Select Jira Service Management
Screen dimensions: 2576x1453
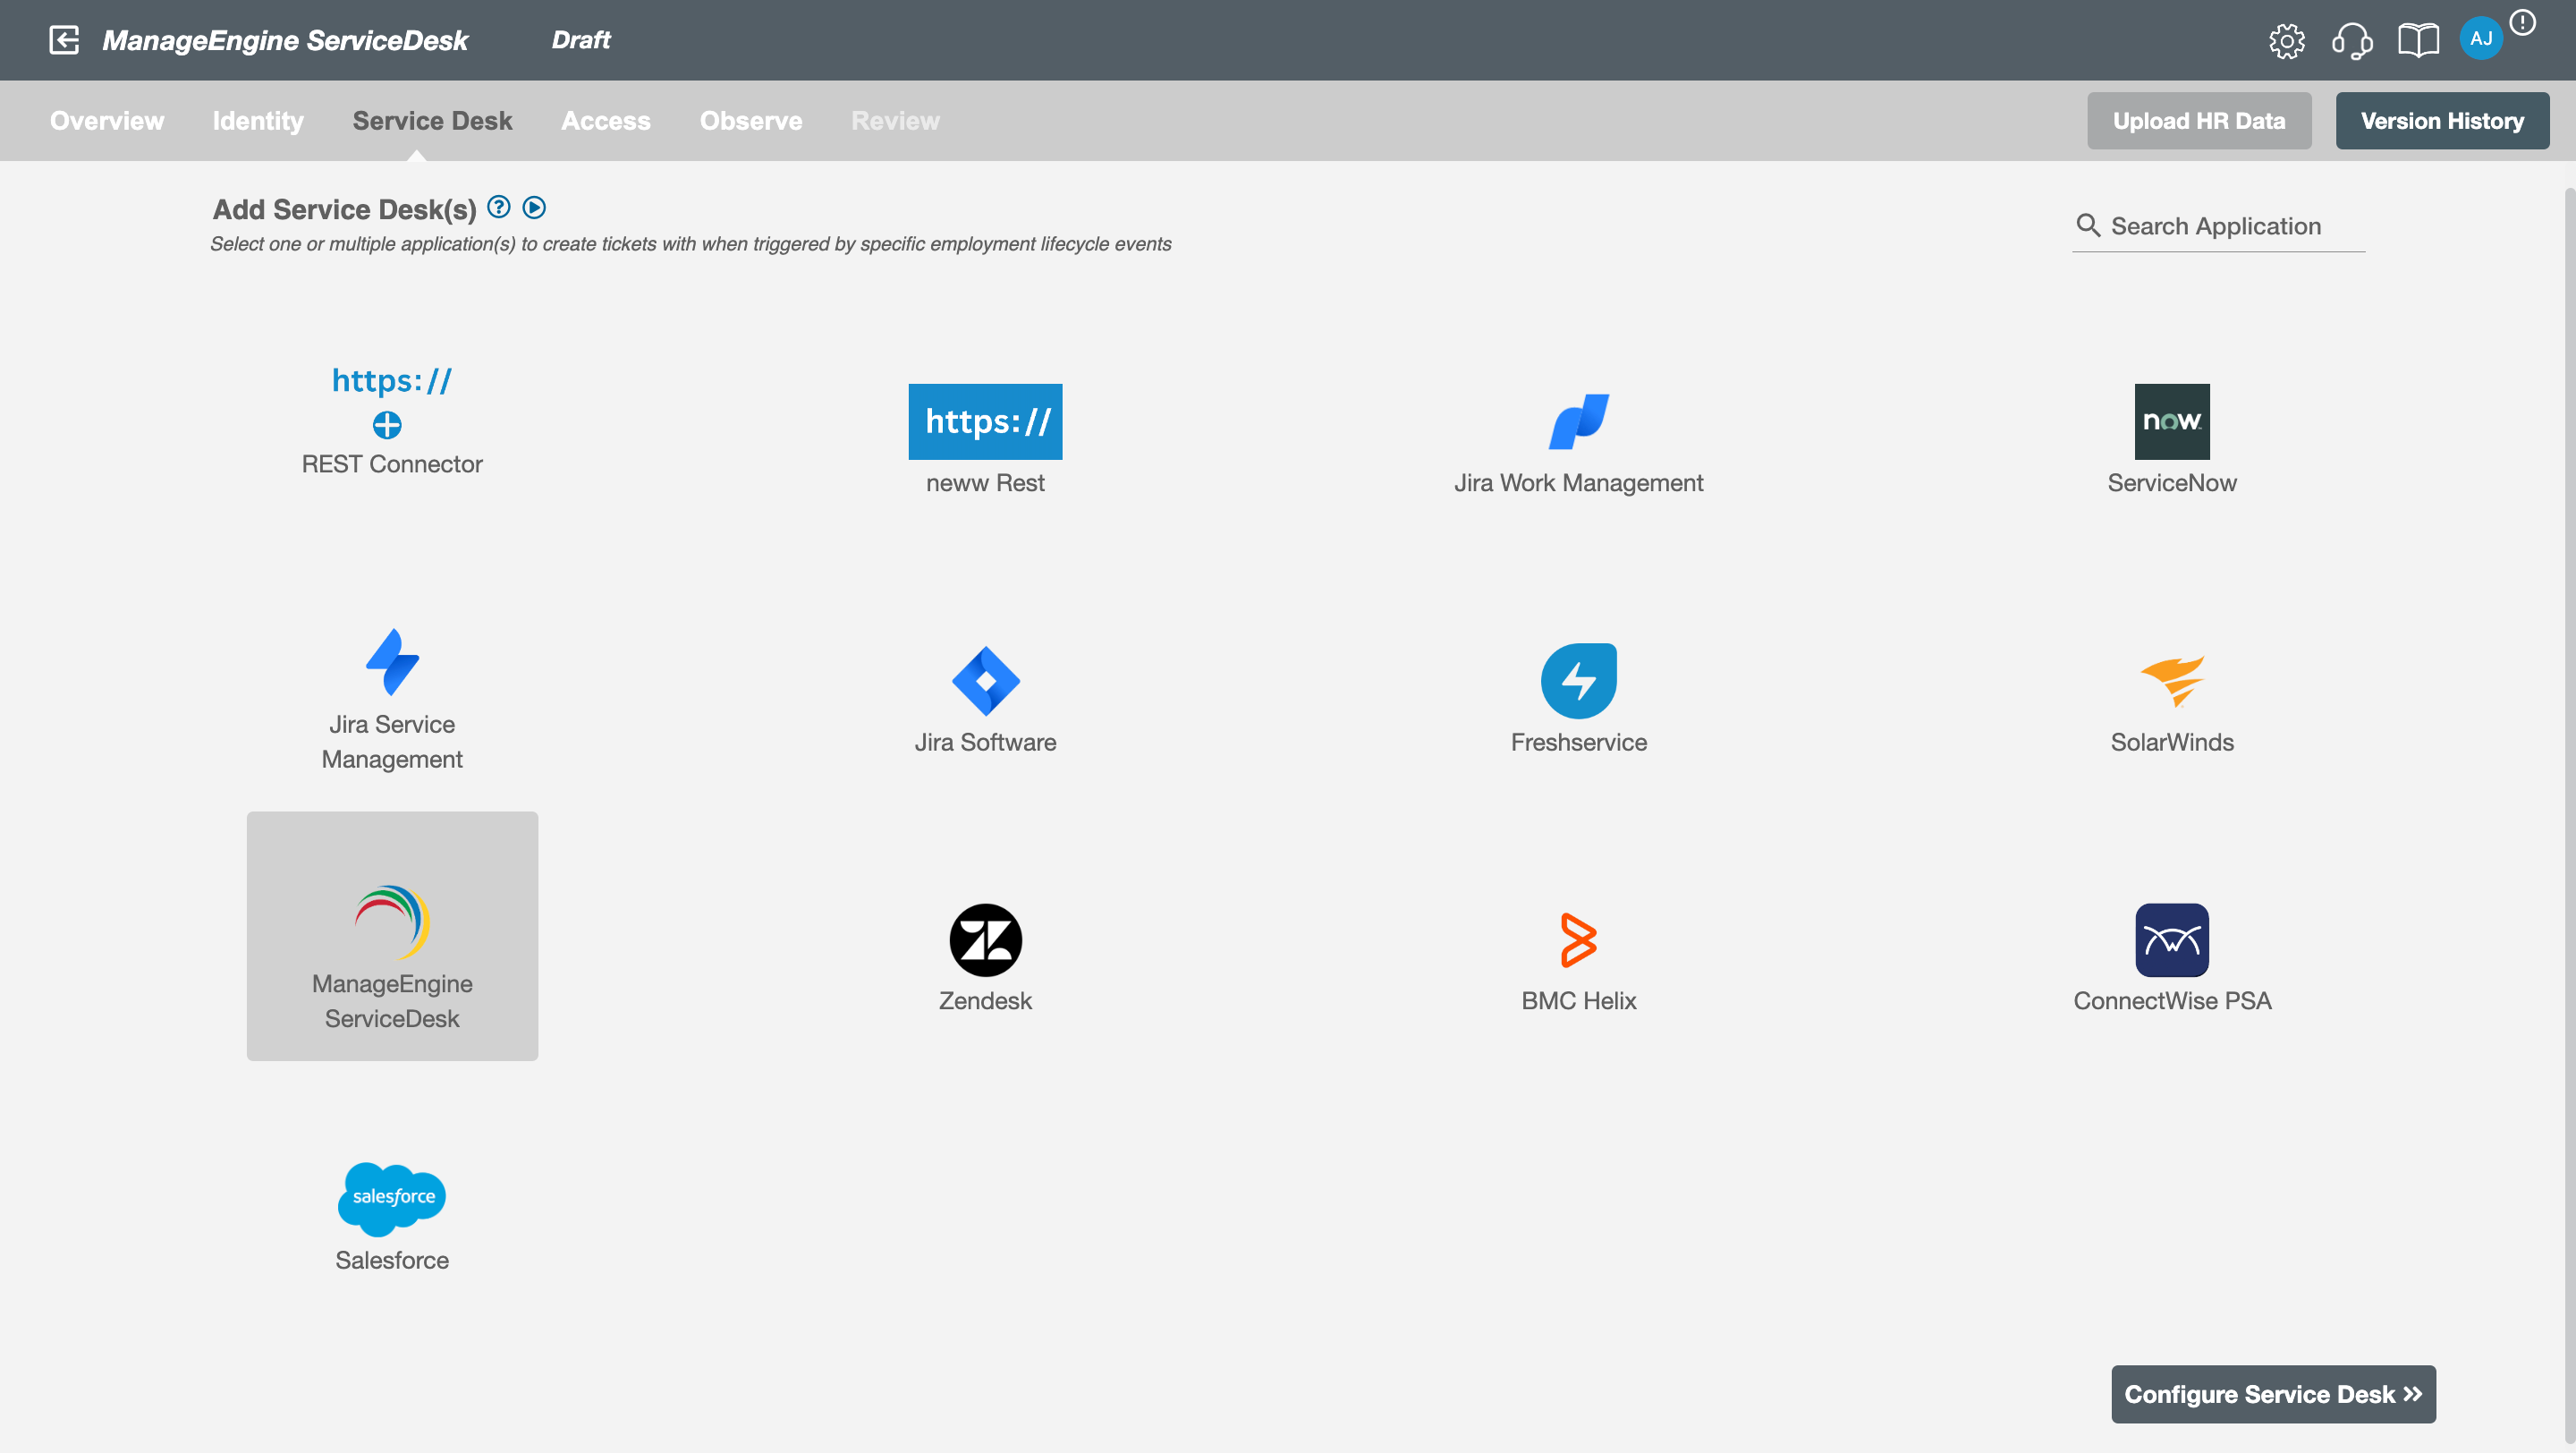tap(391, 695)
